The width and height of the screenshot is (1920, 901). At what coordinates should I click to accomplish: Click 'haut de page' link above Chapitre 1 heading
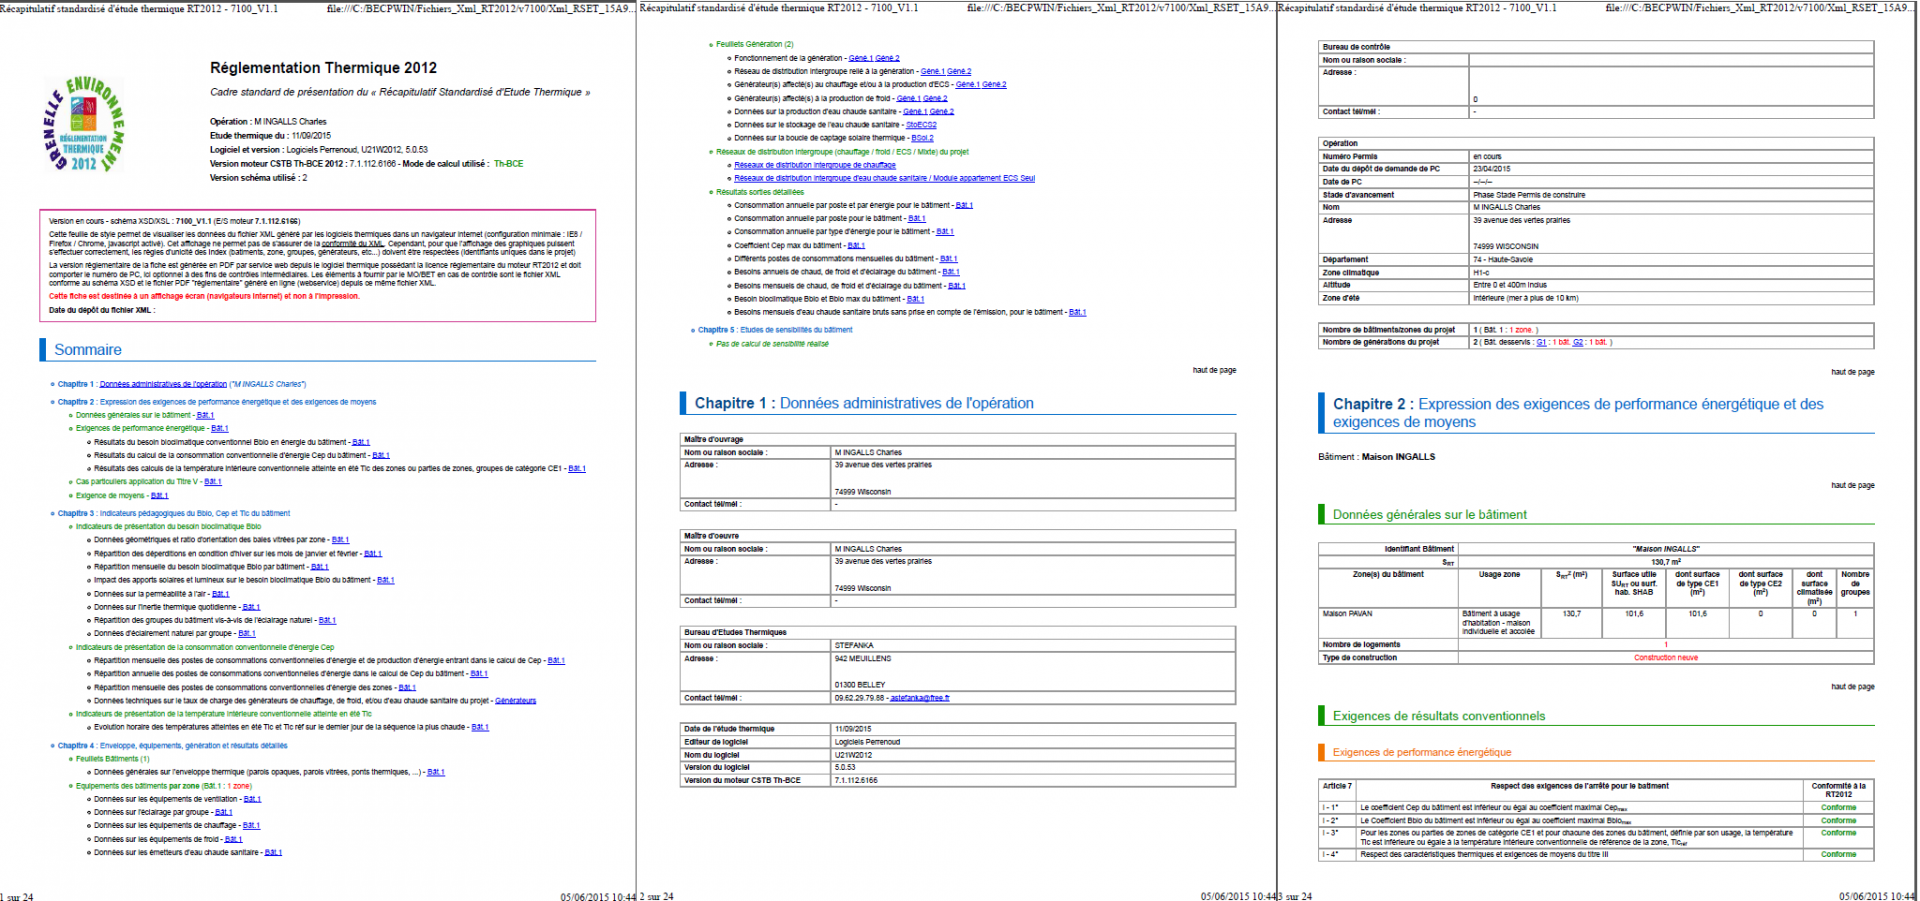click(x=1214, y=370)
